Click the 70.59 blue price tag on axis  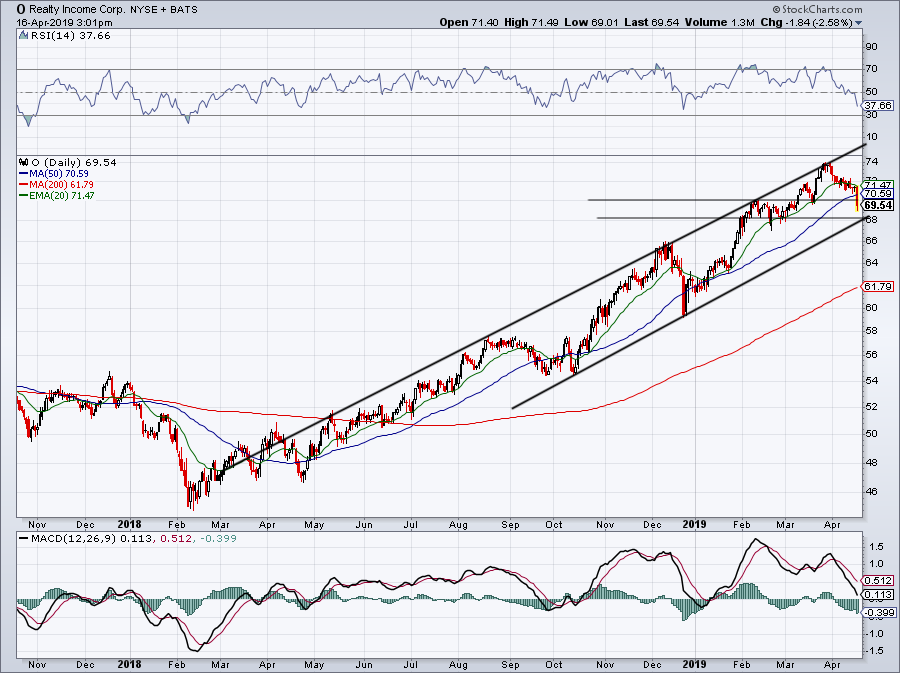pos(878,194)
